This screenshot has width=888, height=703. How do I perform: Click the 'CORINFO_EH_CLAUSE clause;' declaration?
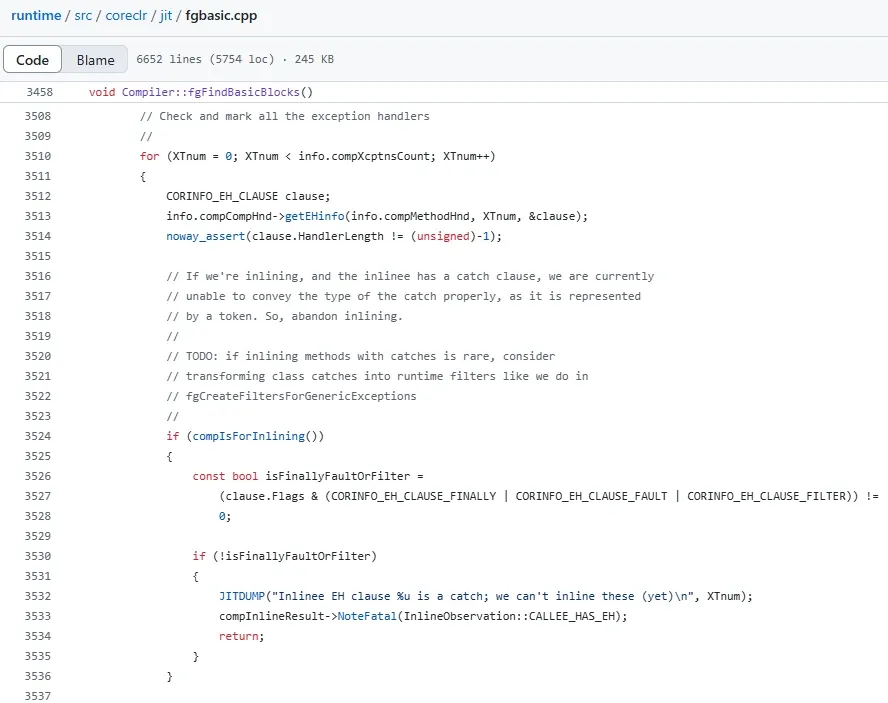pos(248,197)
